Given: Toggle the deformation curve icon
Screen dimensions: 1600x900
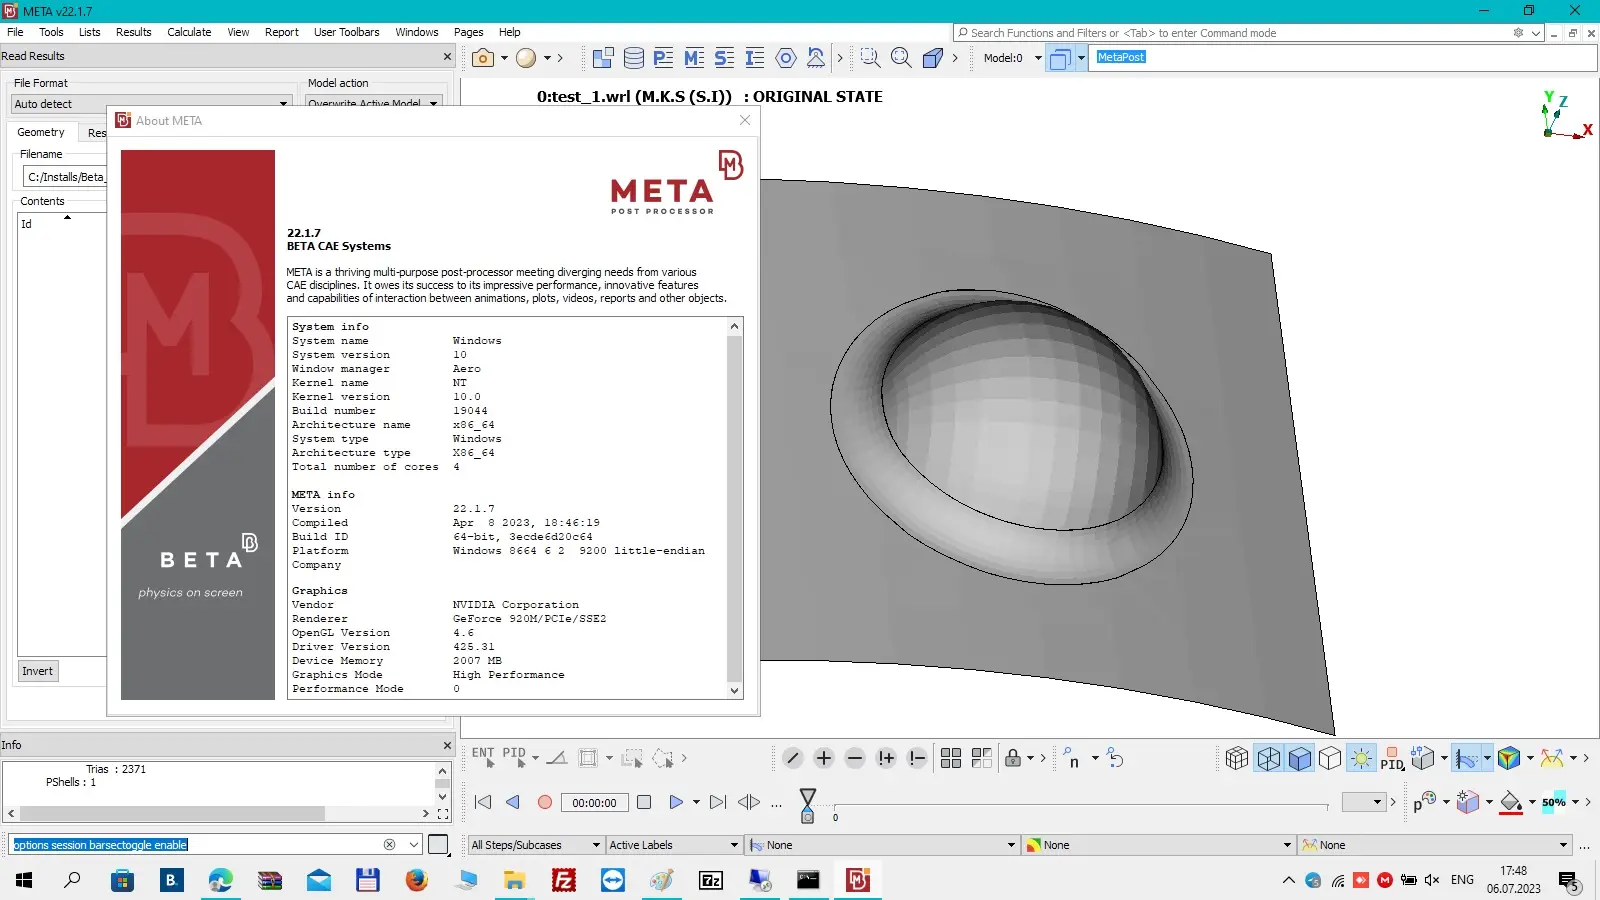Looking at the screenshot, I should pos(1466,758).
